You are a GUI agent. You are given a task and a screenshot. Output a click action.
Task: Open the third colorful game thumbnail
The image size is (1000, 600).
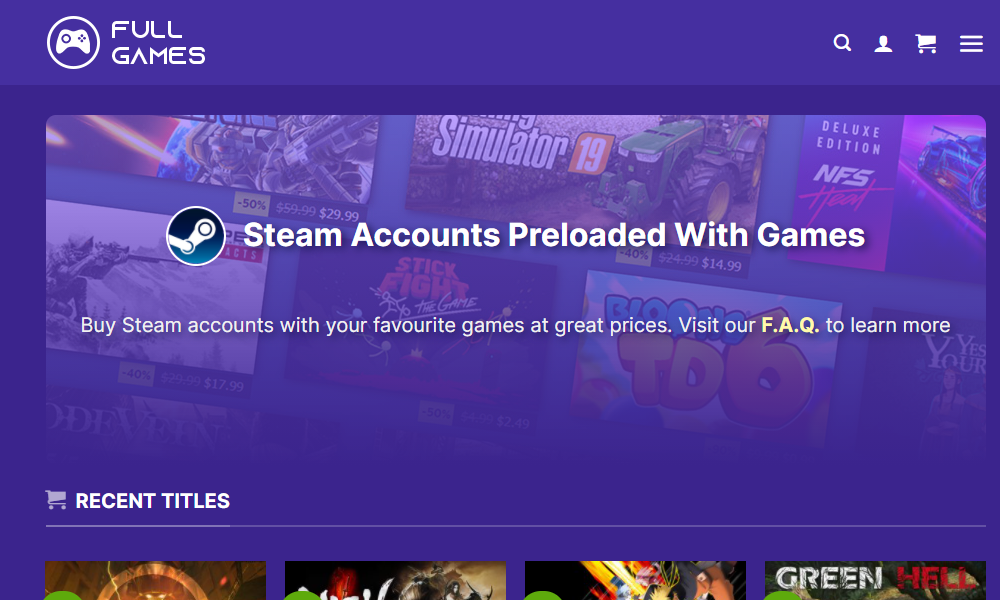[x=635, y=580]
